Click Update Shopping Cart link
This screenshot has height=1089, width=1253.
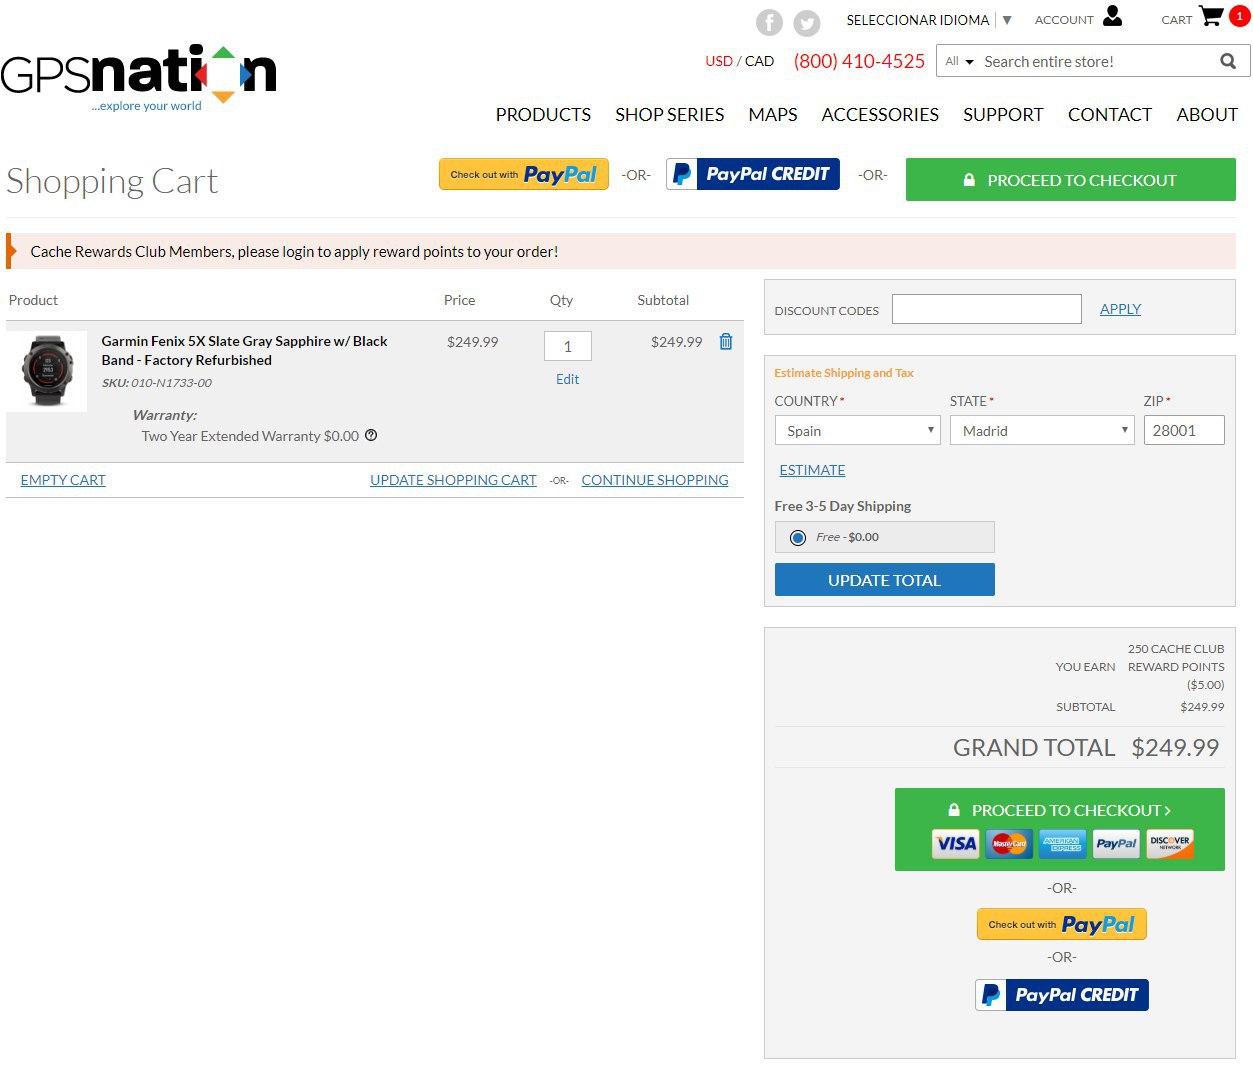453,480
